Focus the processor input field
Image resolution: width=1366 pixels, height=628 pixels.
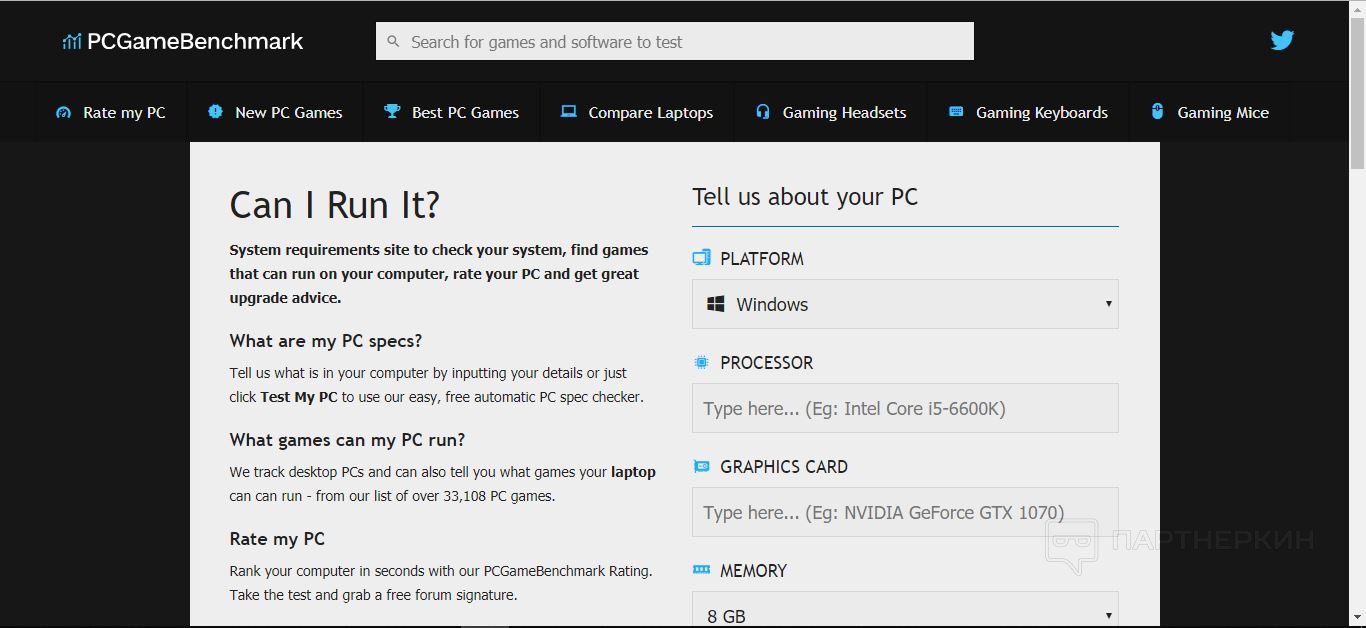(x=905, y=408)
